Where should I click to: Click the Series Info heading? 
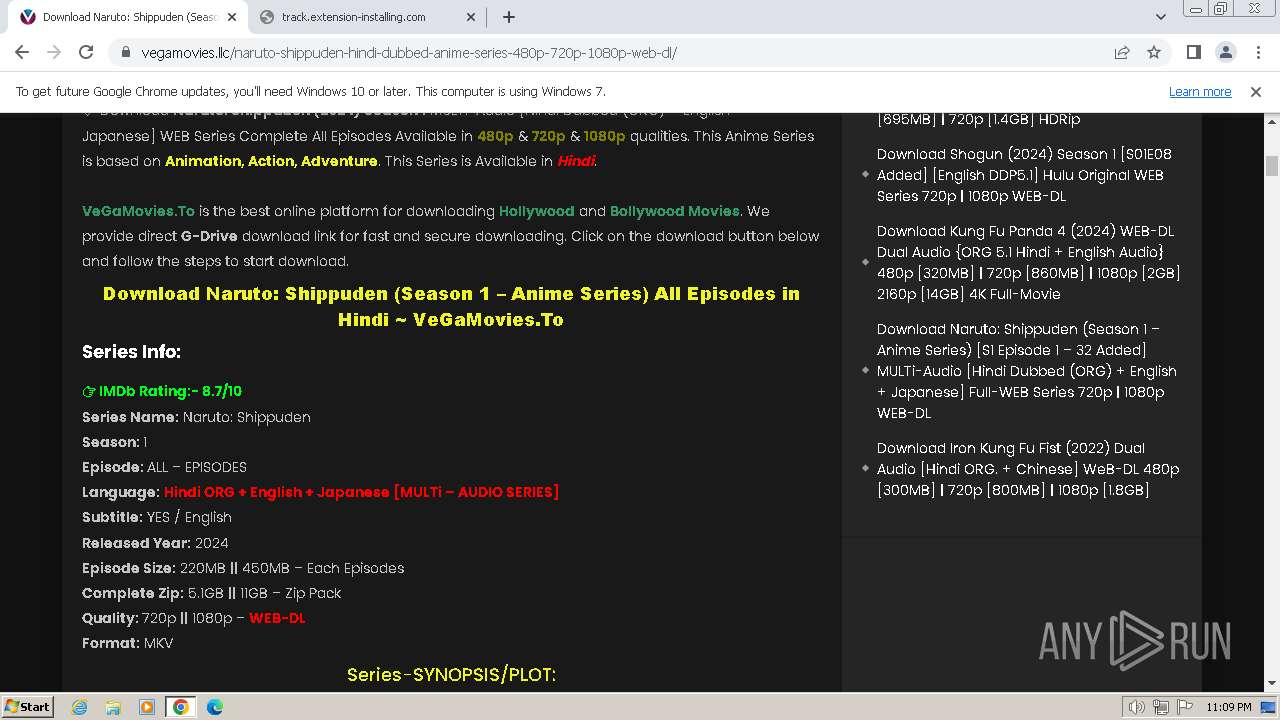131,352
